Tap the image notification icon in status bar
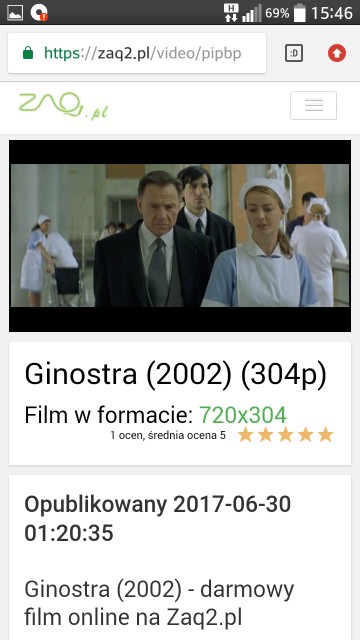This screenshot has height=640, width=360. pyautogui.click(x=15, y=13)
